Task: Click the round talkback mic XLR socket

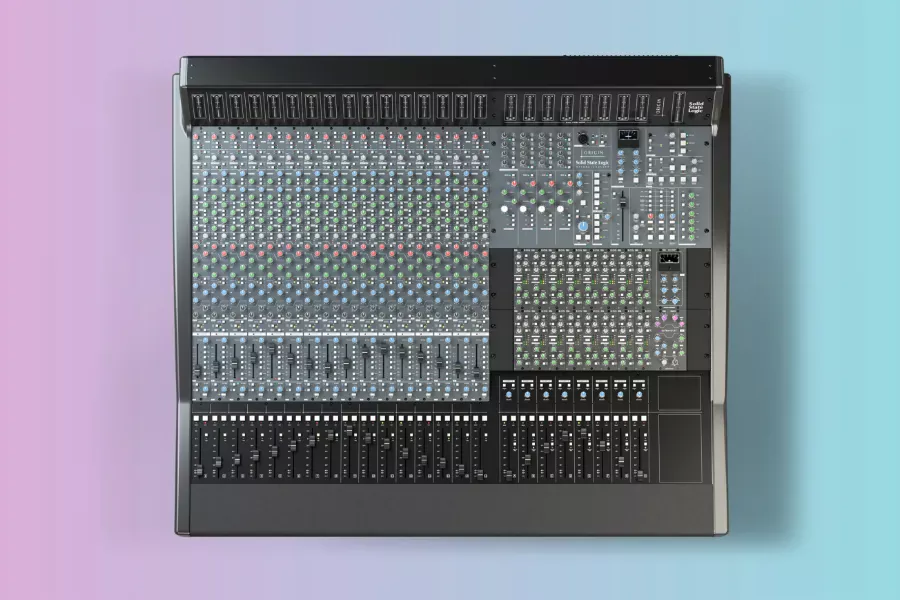Action: 583,138
